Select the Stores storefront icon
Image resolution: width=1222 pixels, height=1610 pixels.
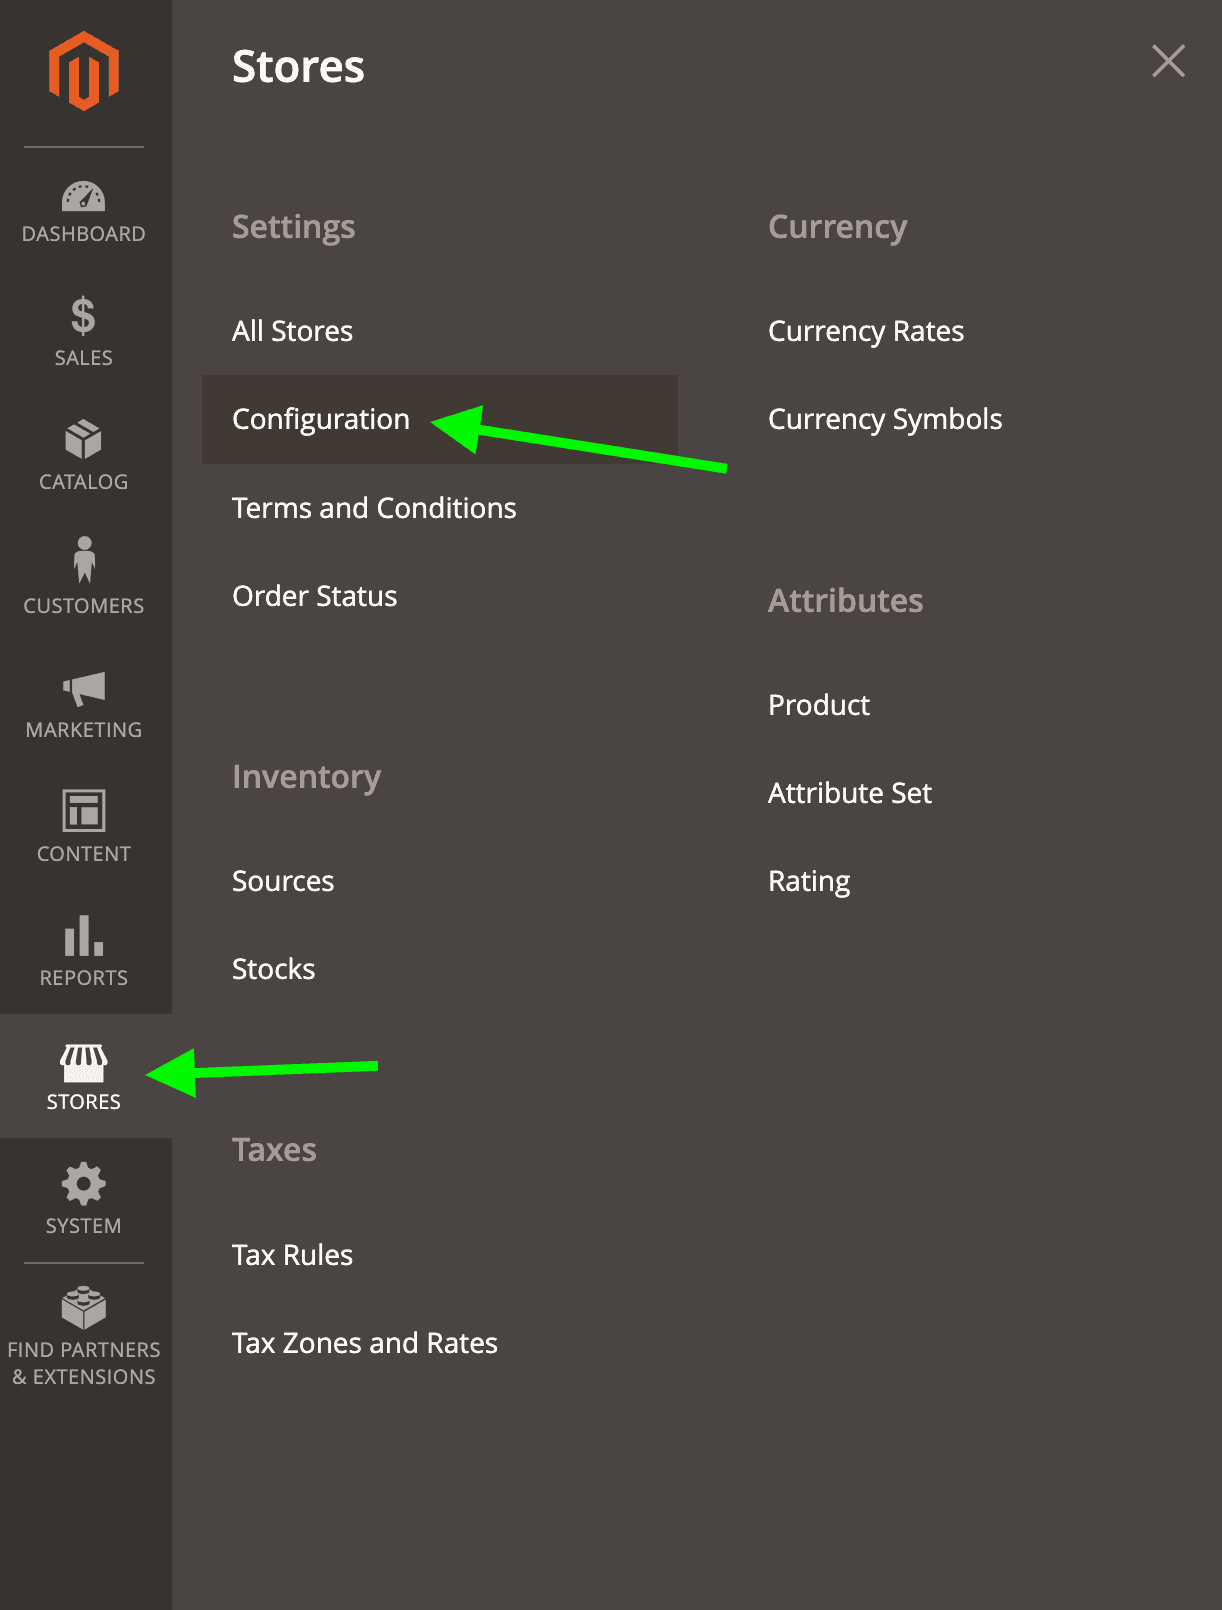click(84, 1062)
